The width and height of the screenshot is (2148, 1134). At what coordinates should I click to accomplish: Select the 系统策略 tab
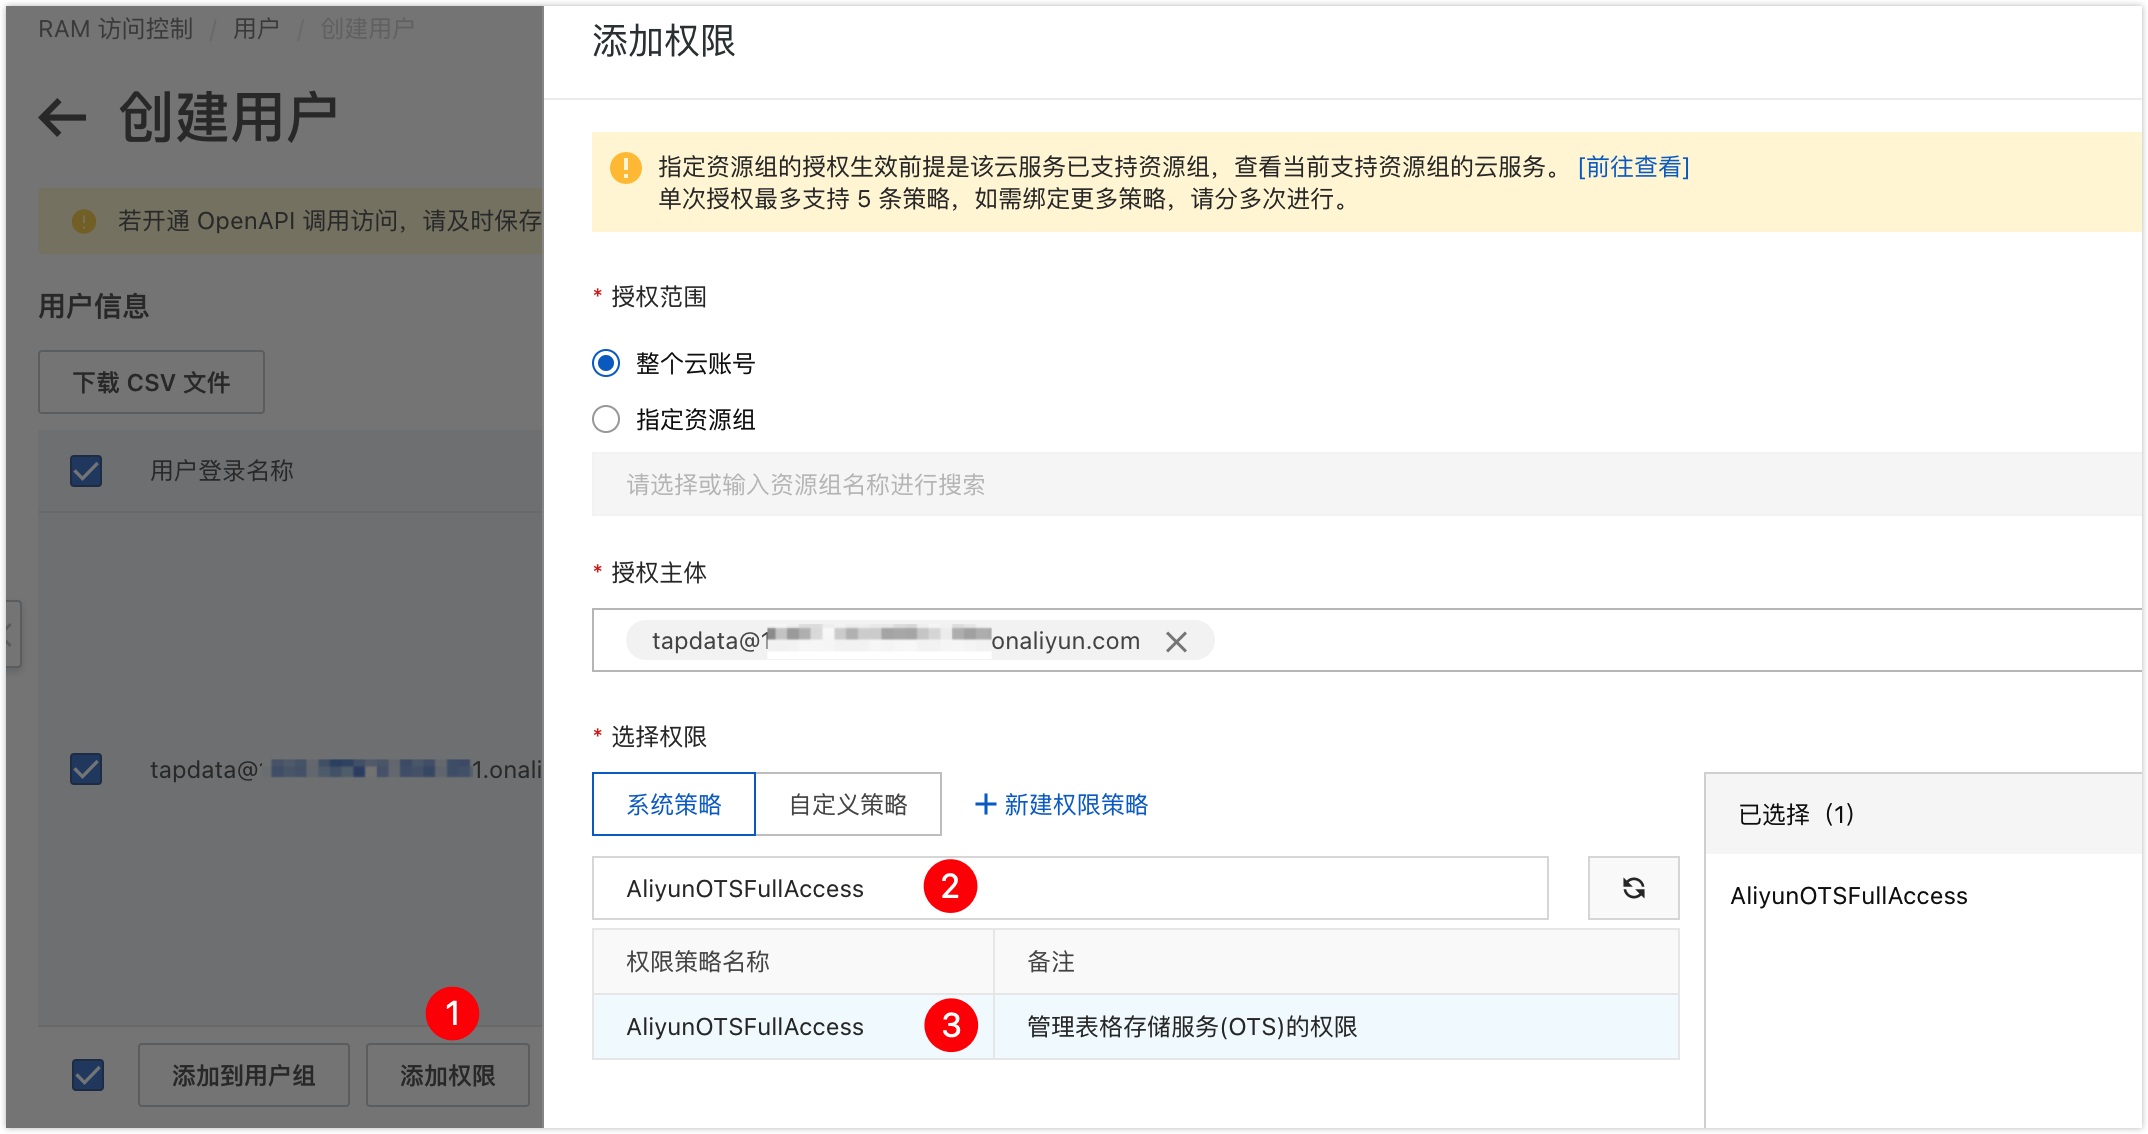coord(673,803)
